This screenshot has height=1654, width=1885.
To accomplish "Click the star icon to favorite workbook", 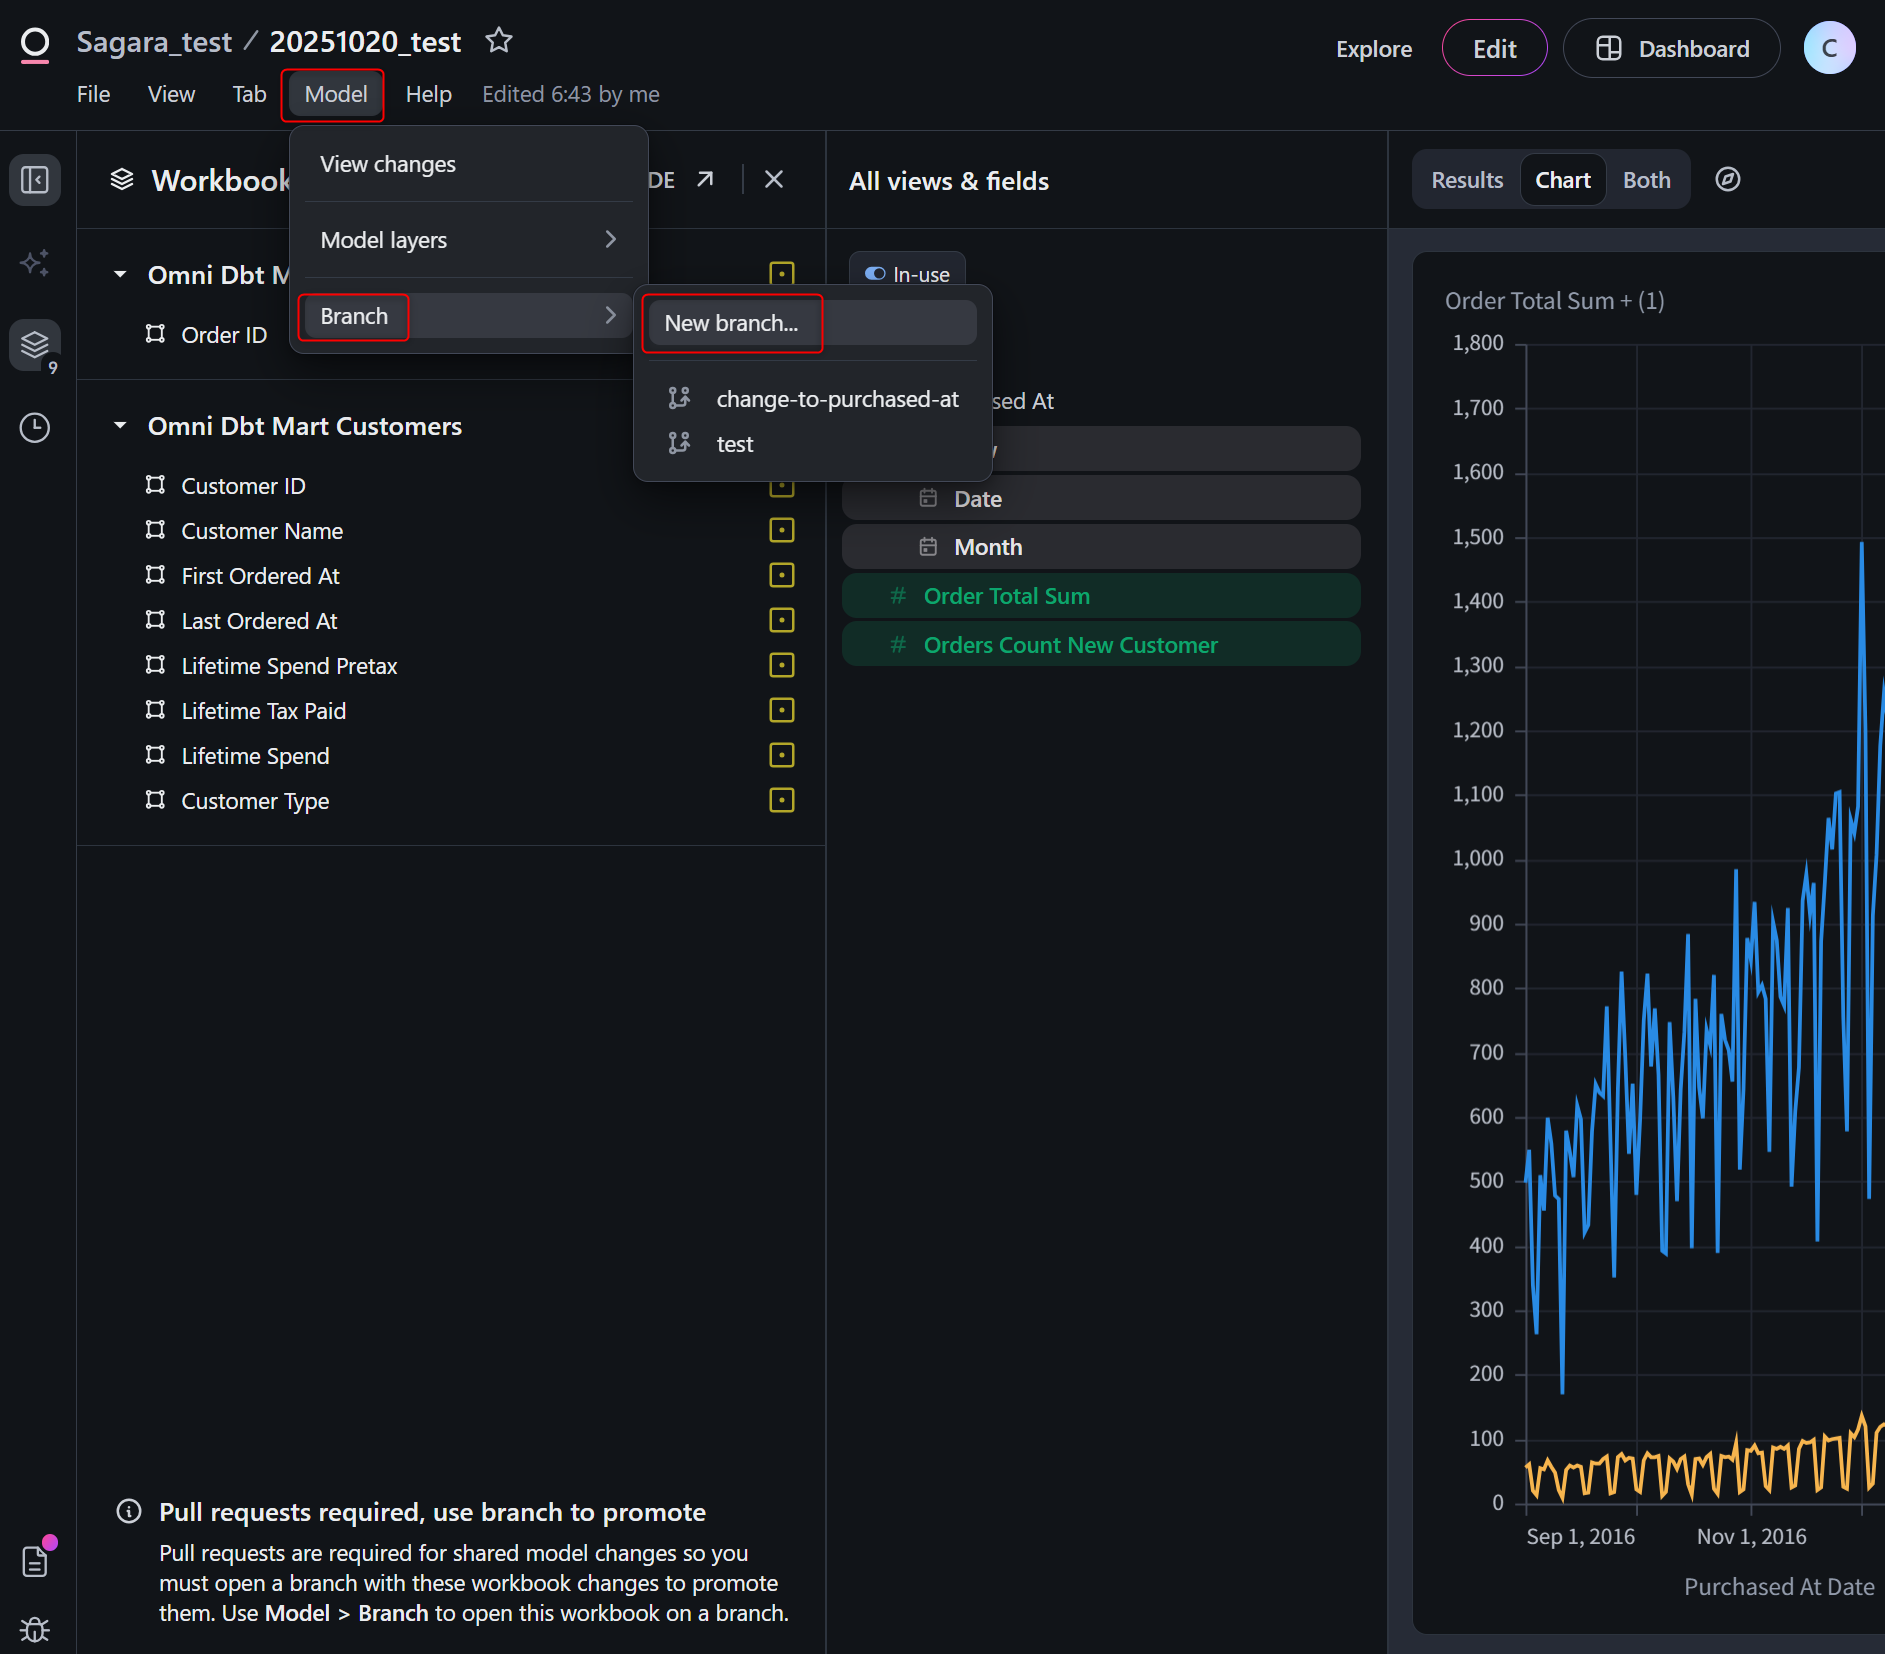I will (498, 41).
